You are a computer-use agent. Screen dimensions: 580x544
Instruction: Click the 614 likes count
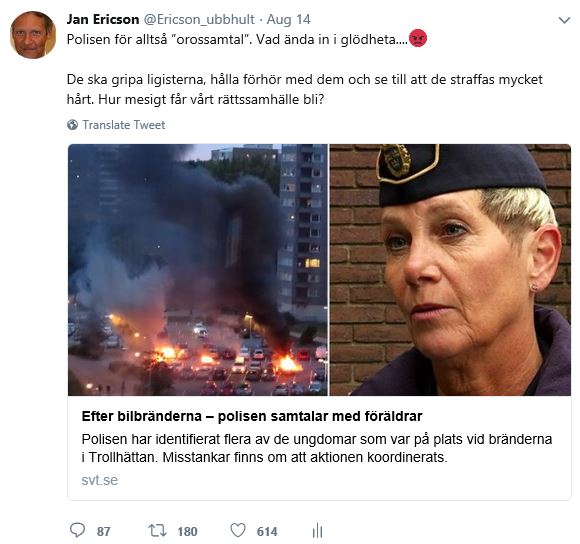point(267,531)
